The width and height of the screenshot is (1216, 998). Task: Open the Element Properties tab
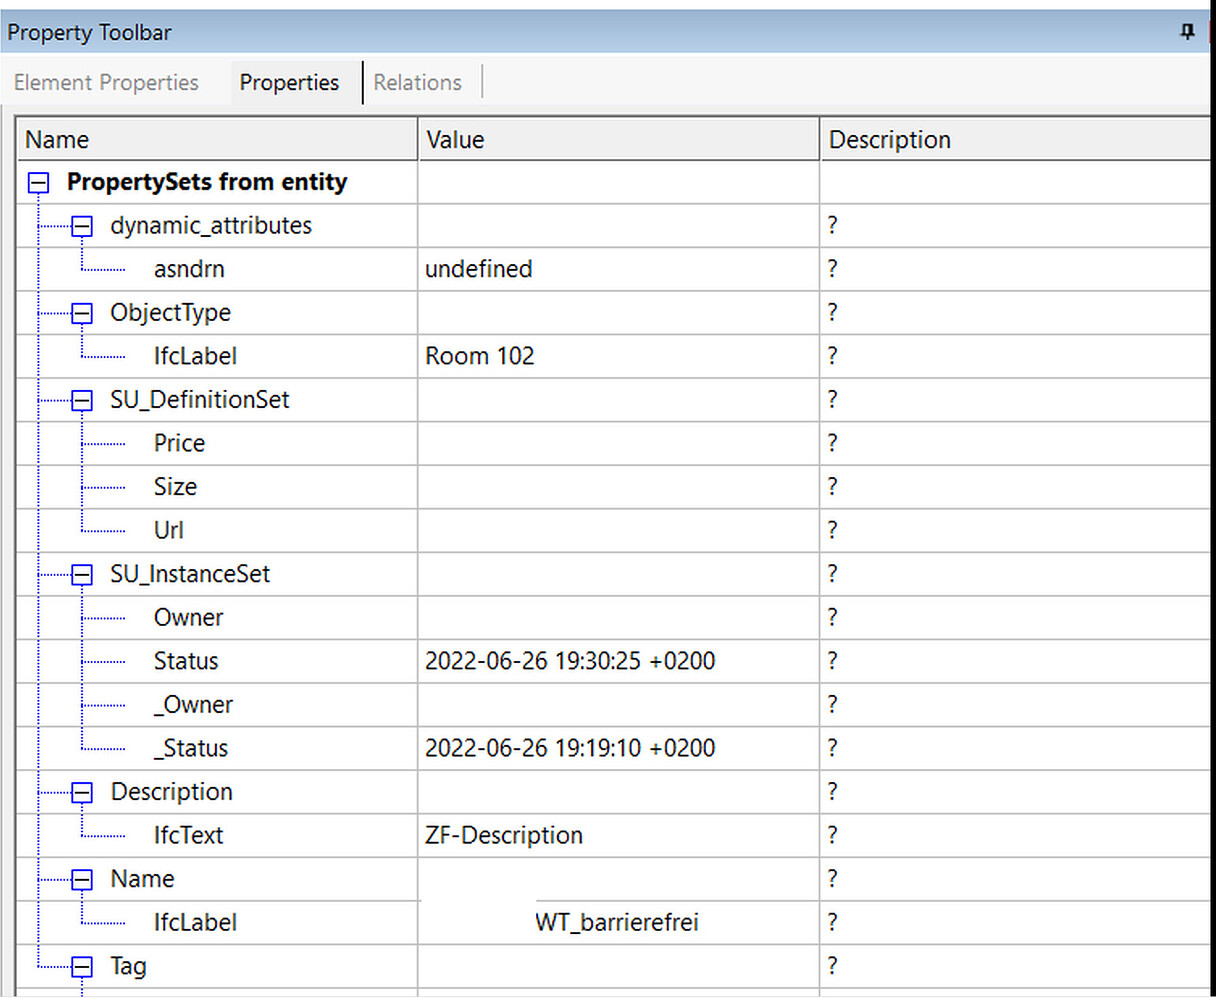(x=105, y=82)
